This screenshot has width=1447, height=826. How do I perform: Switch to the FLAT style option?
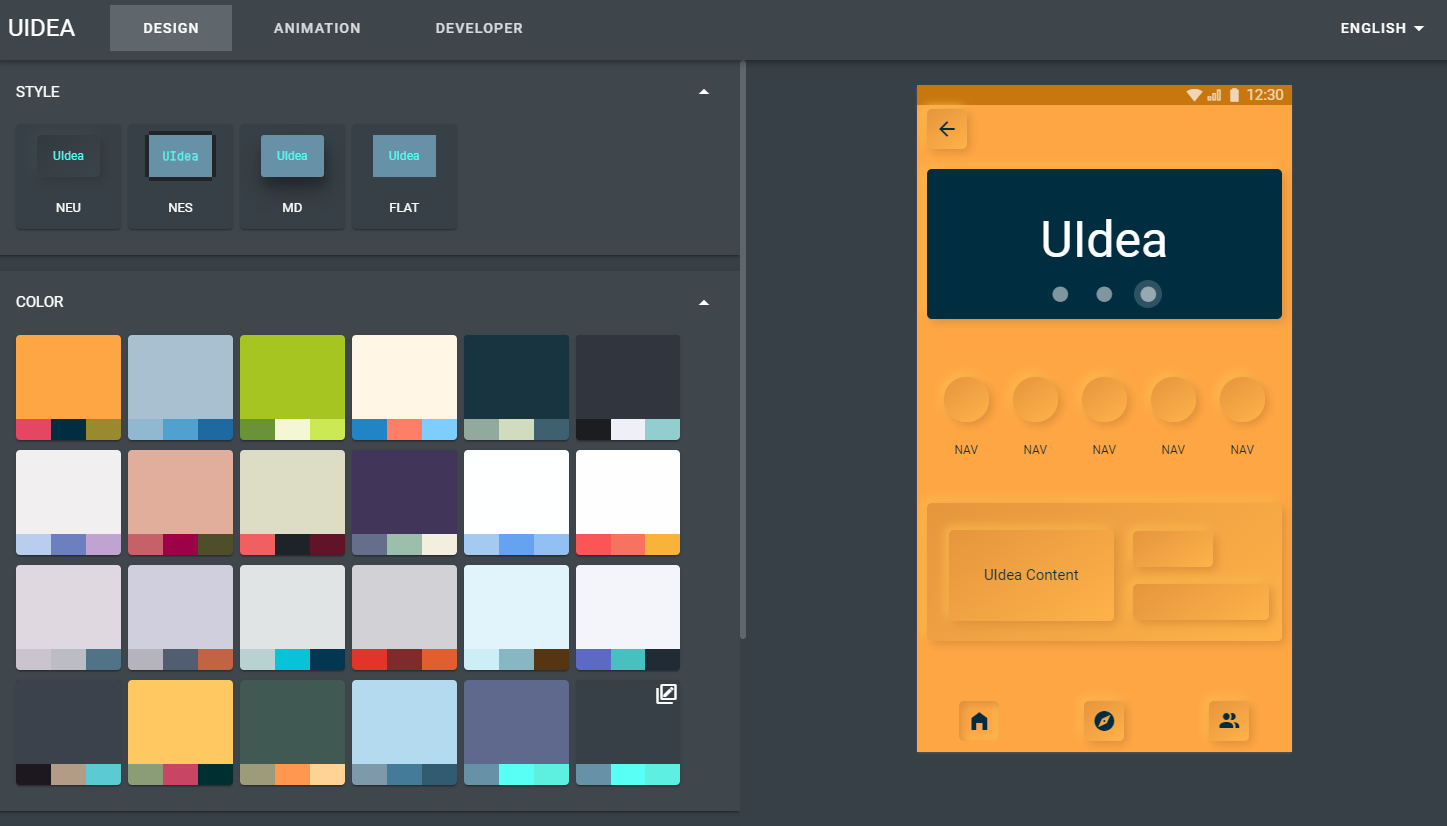click(x=404, y=177)
